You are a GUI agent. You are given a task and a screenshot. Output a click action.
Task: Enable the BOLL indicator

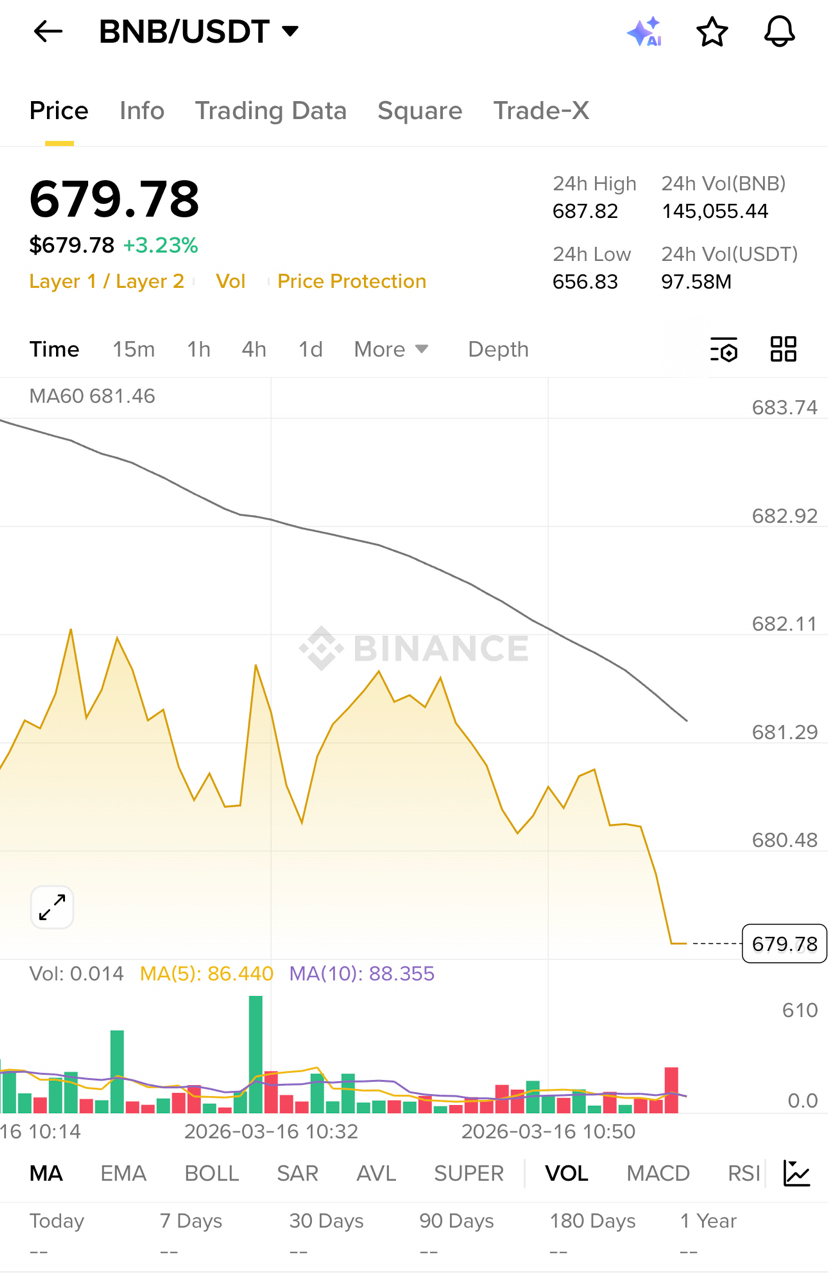[212, 1173]
